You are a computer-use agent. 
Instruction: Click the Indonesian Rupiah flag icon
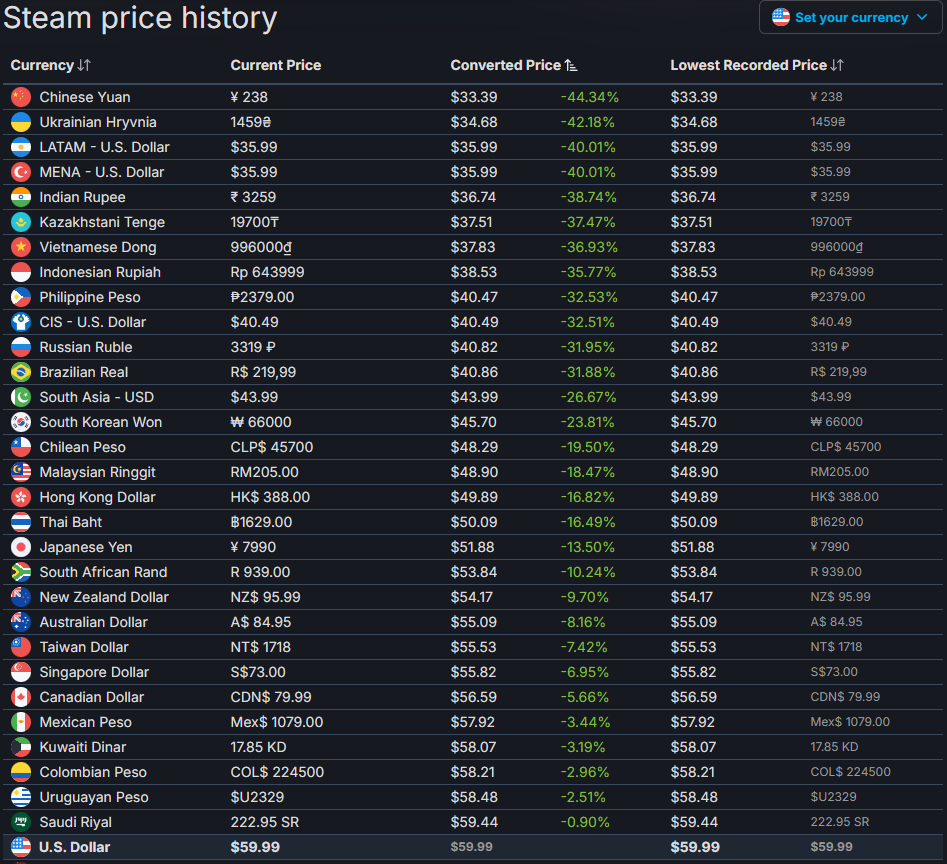[21, 272]
